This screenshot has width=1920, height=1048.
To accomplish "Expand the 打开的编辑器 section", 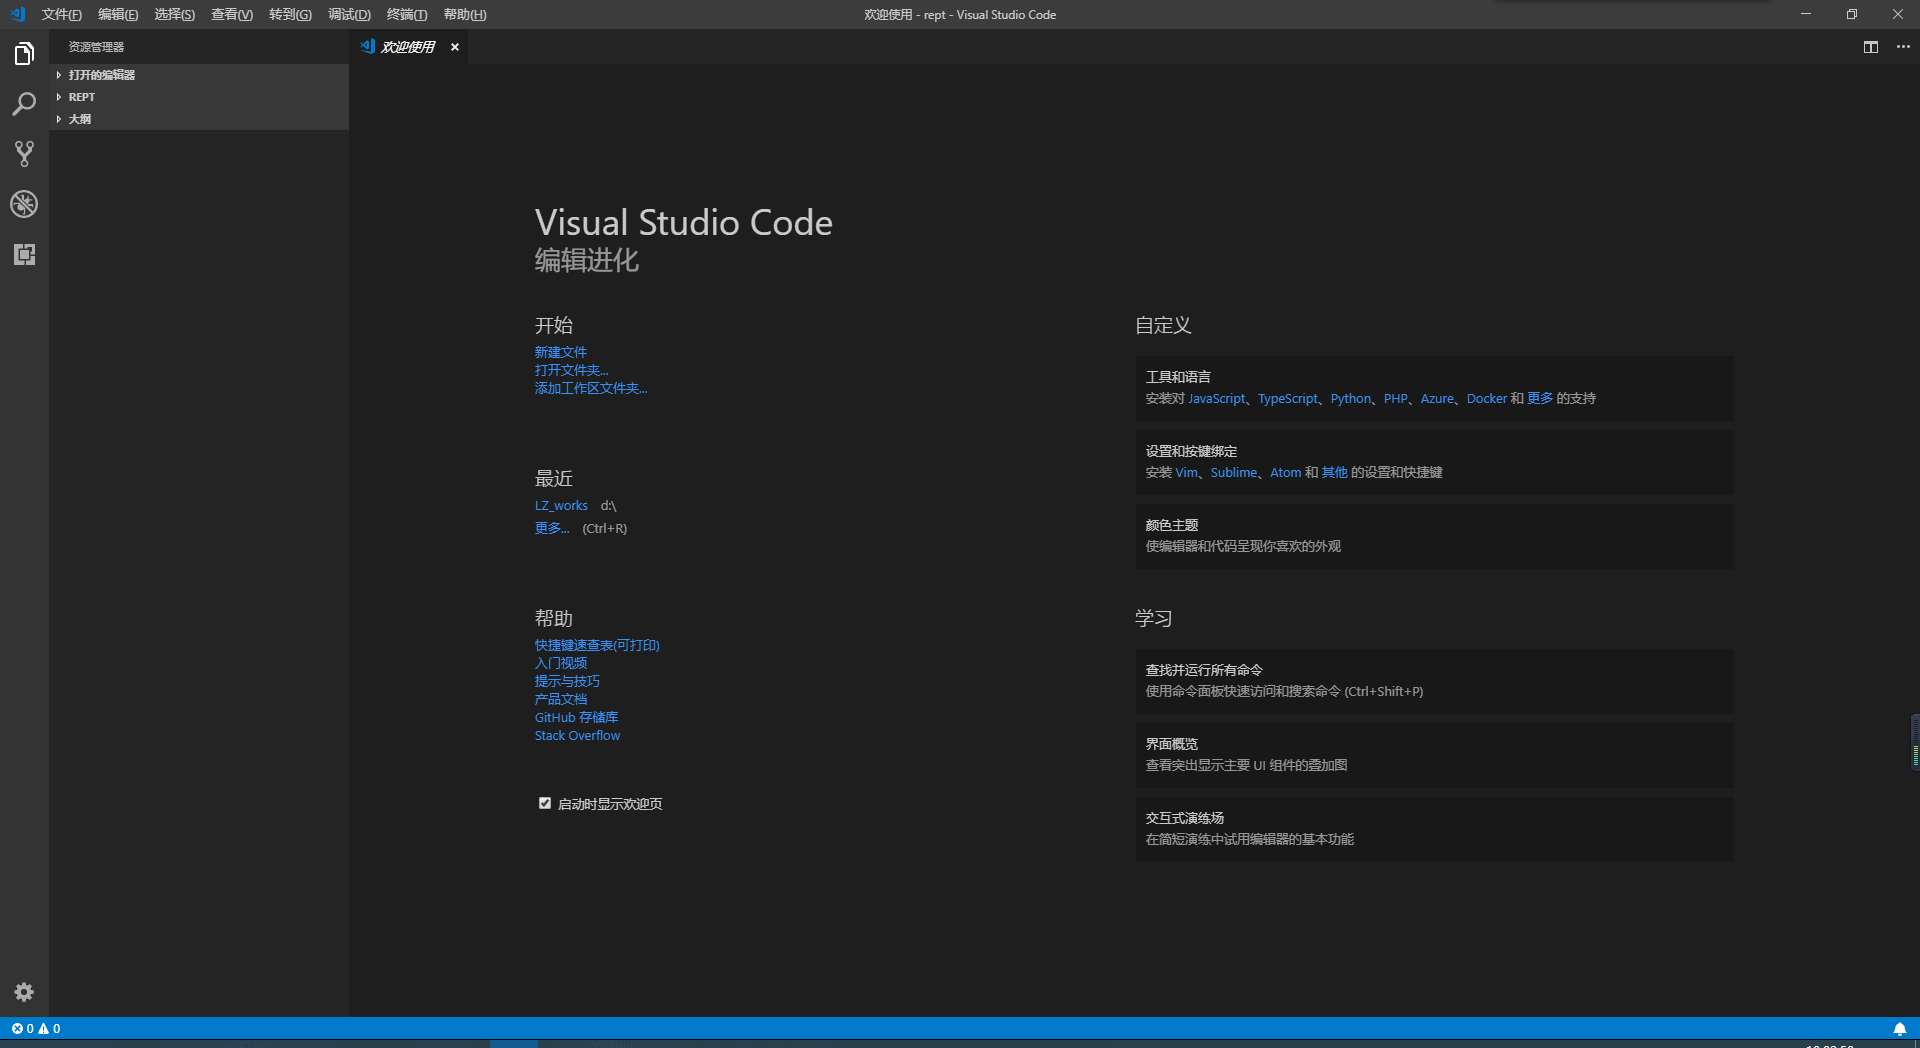I will (x=101, y=75).
